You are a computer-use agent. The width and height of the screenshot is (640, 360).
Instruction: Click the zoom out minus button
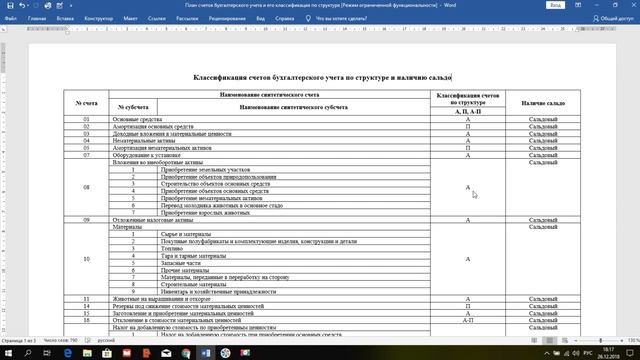click(576, 340)
